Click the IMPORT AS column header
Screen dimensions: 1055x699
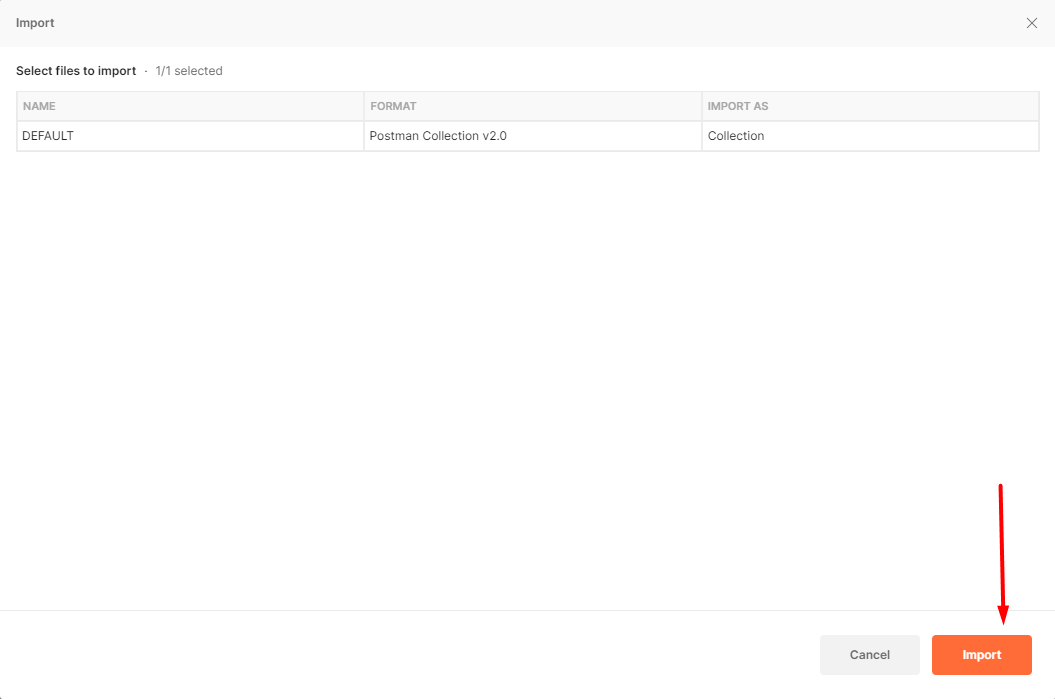click(738, 106)
